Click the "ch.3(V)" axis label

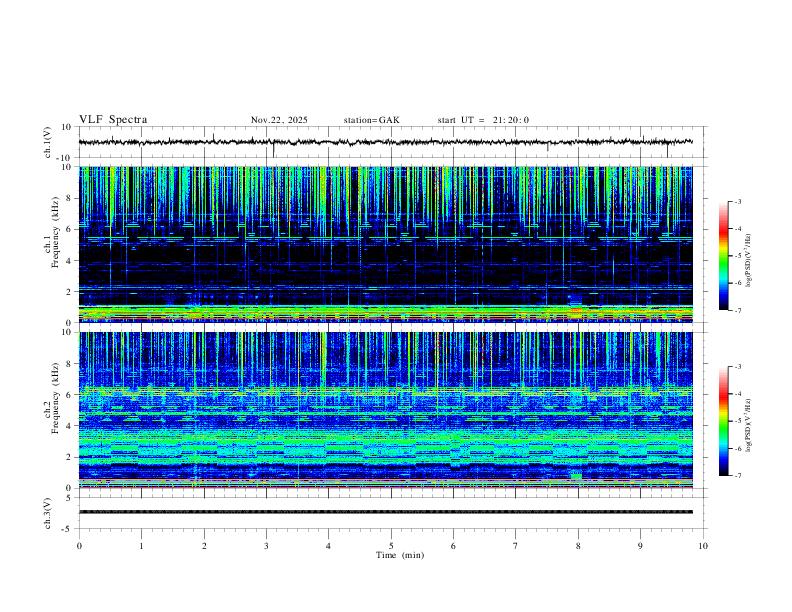coord(47,514)
